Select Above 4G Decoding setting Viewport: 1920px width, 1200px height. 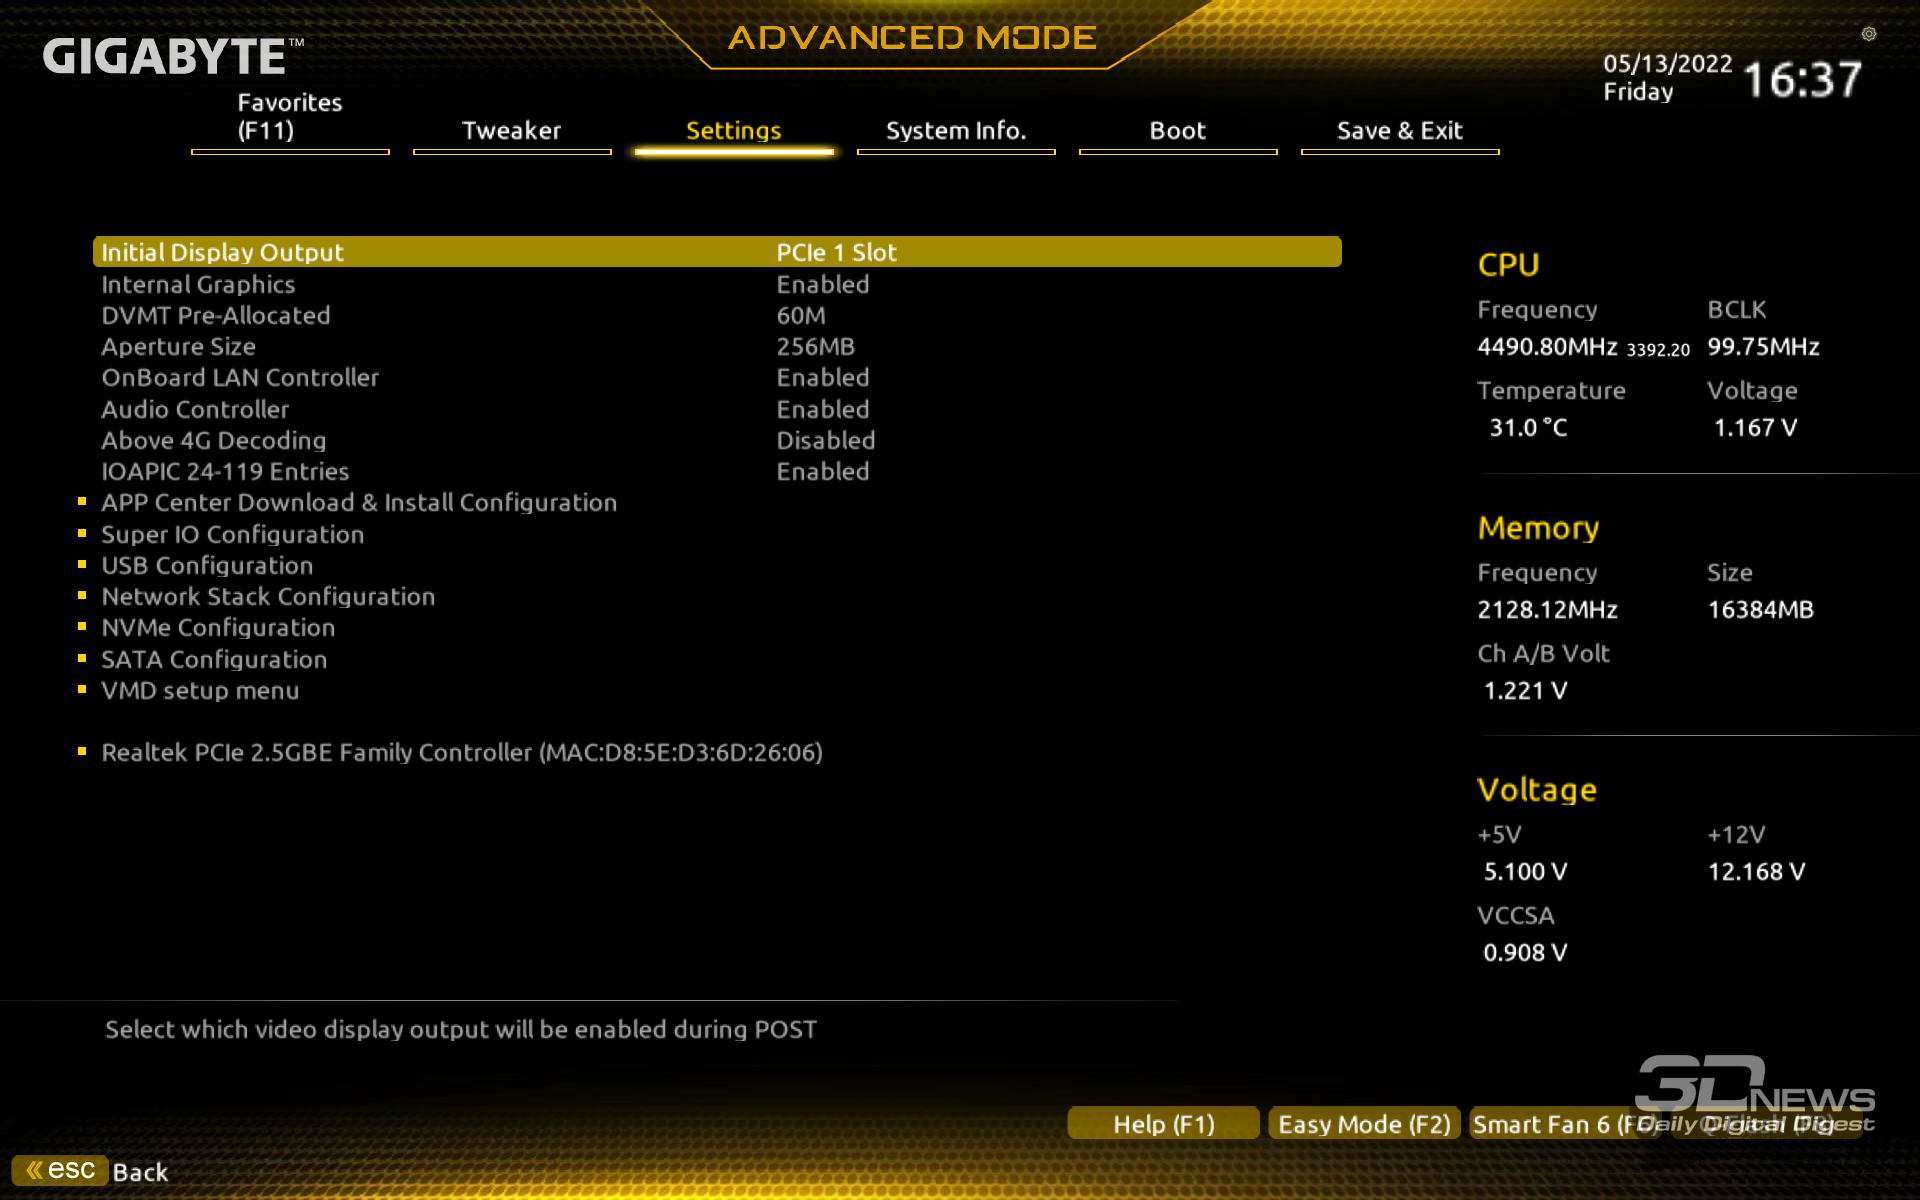[x=214, y=440]
